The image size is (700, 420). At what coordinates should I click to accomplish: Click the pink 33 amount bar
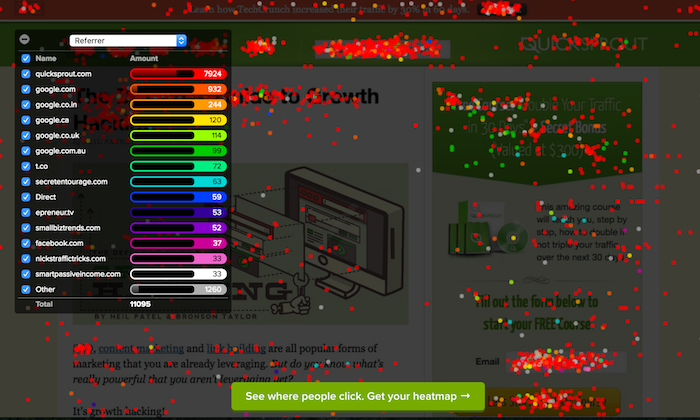(x=178, y=258)
